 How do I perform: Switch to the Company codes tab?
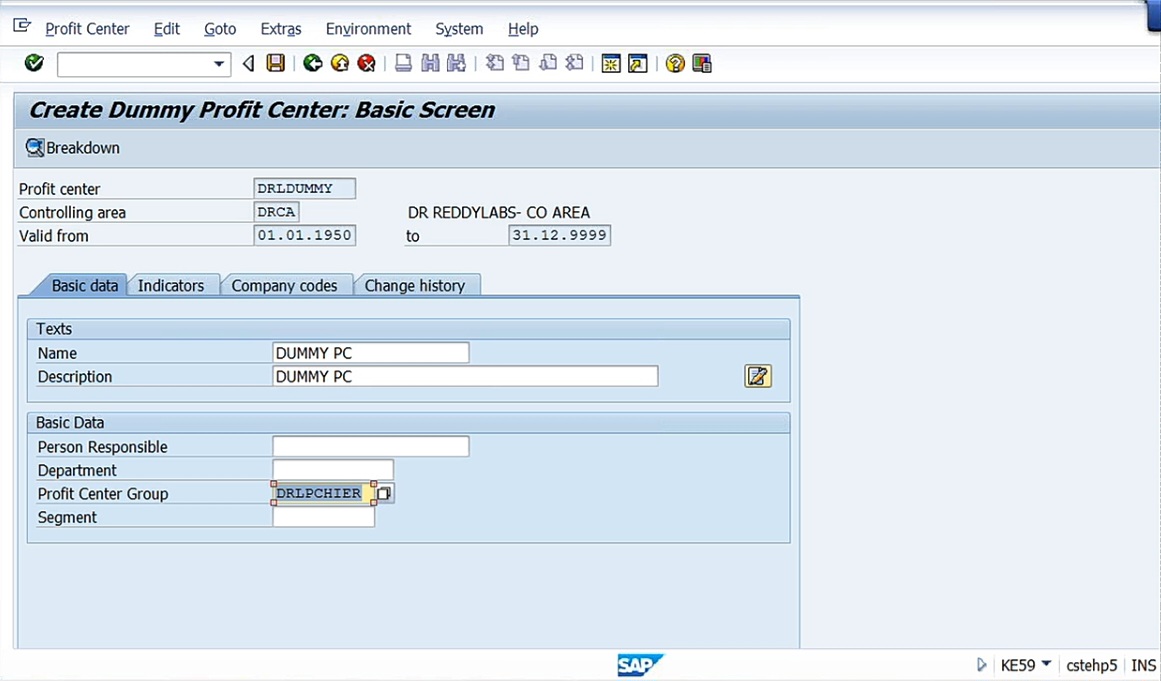[284, 286]
